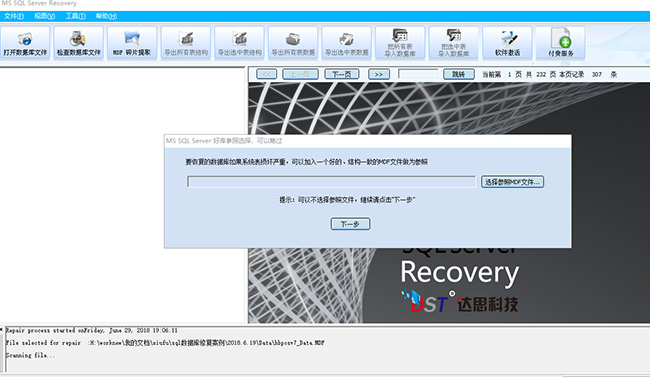This screenshot has width=650, height=377.
Task: Focus the page number input field
Action: coord(418,74)
